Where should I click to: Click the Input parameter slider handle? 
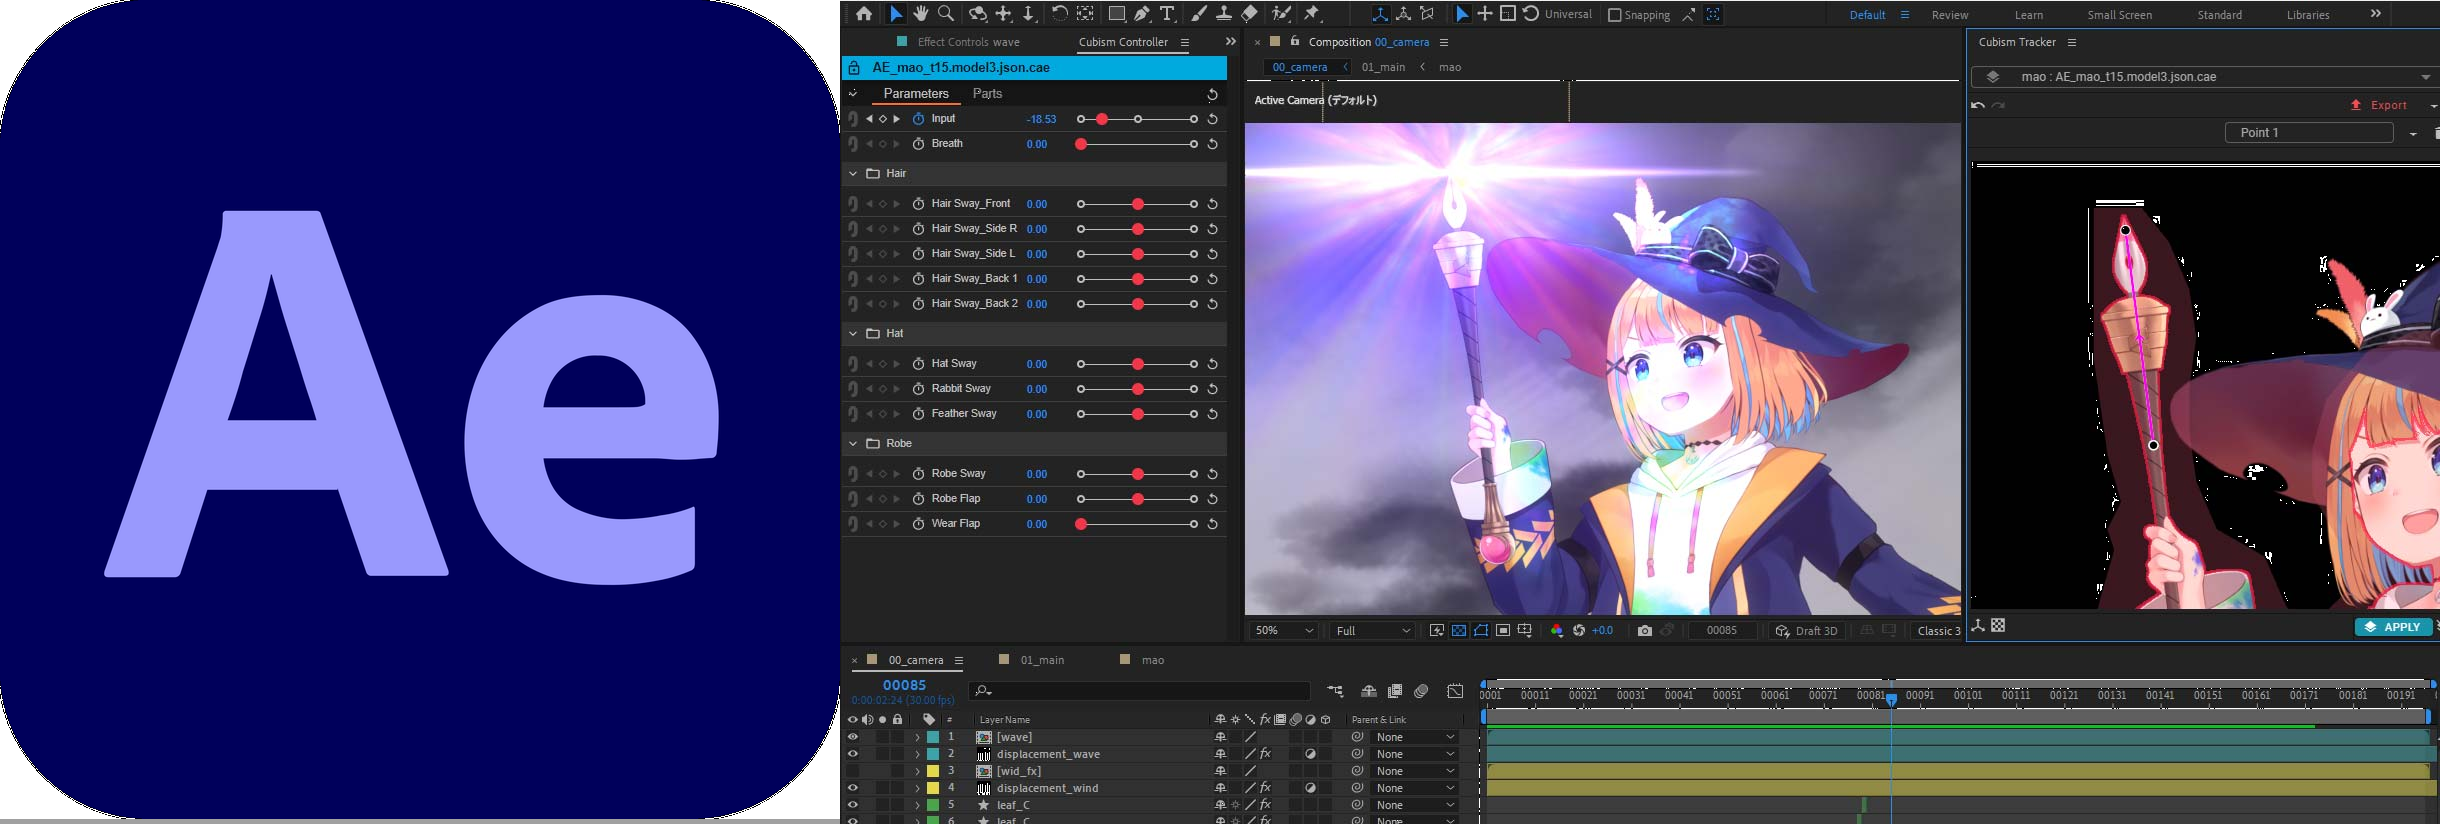click(x=1102, y=119)
